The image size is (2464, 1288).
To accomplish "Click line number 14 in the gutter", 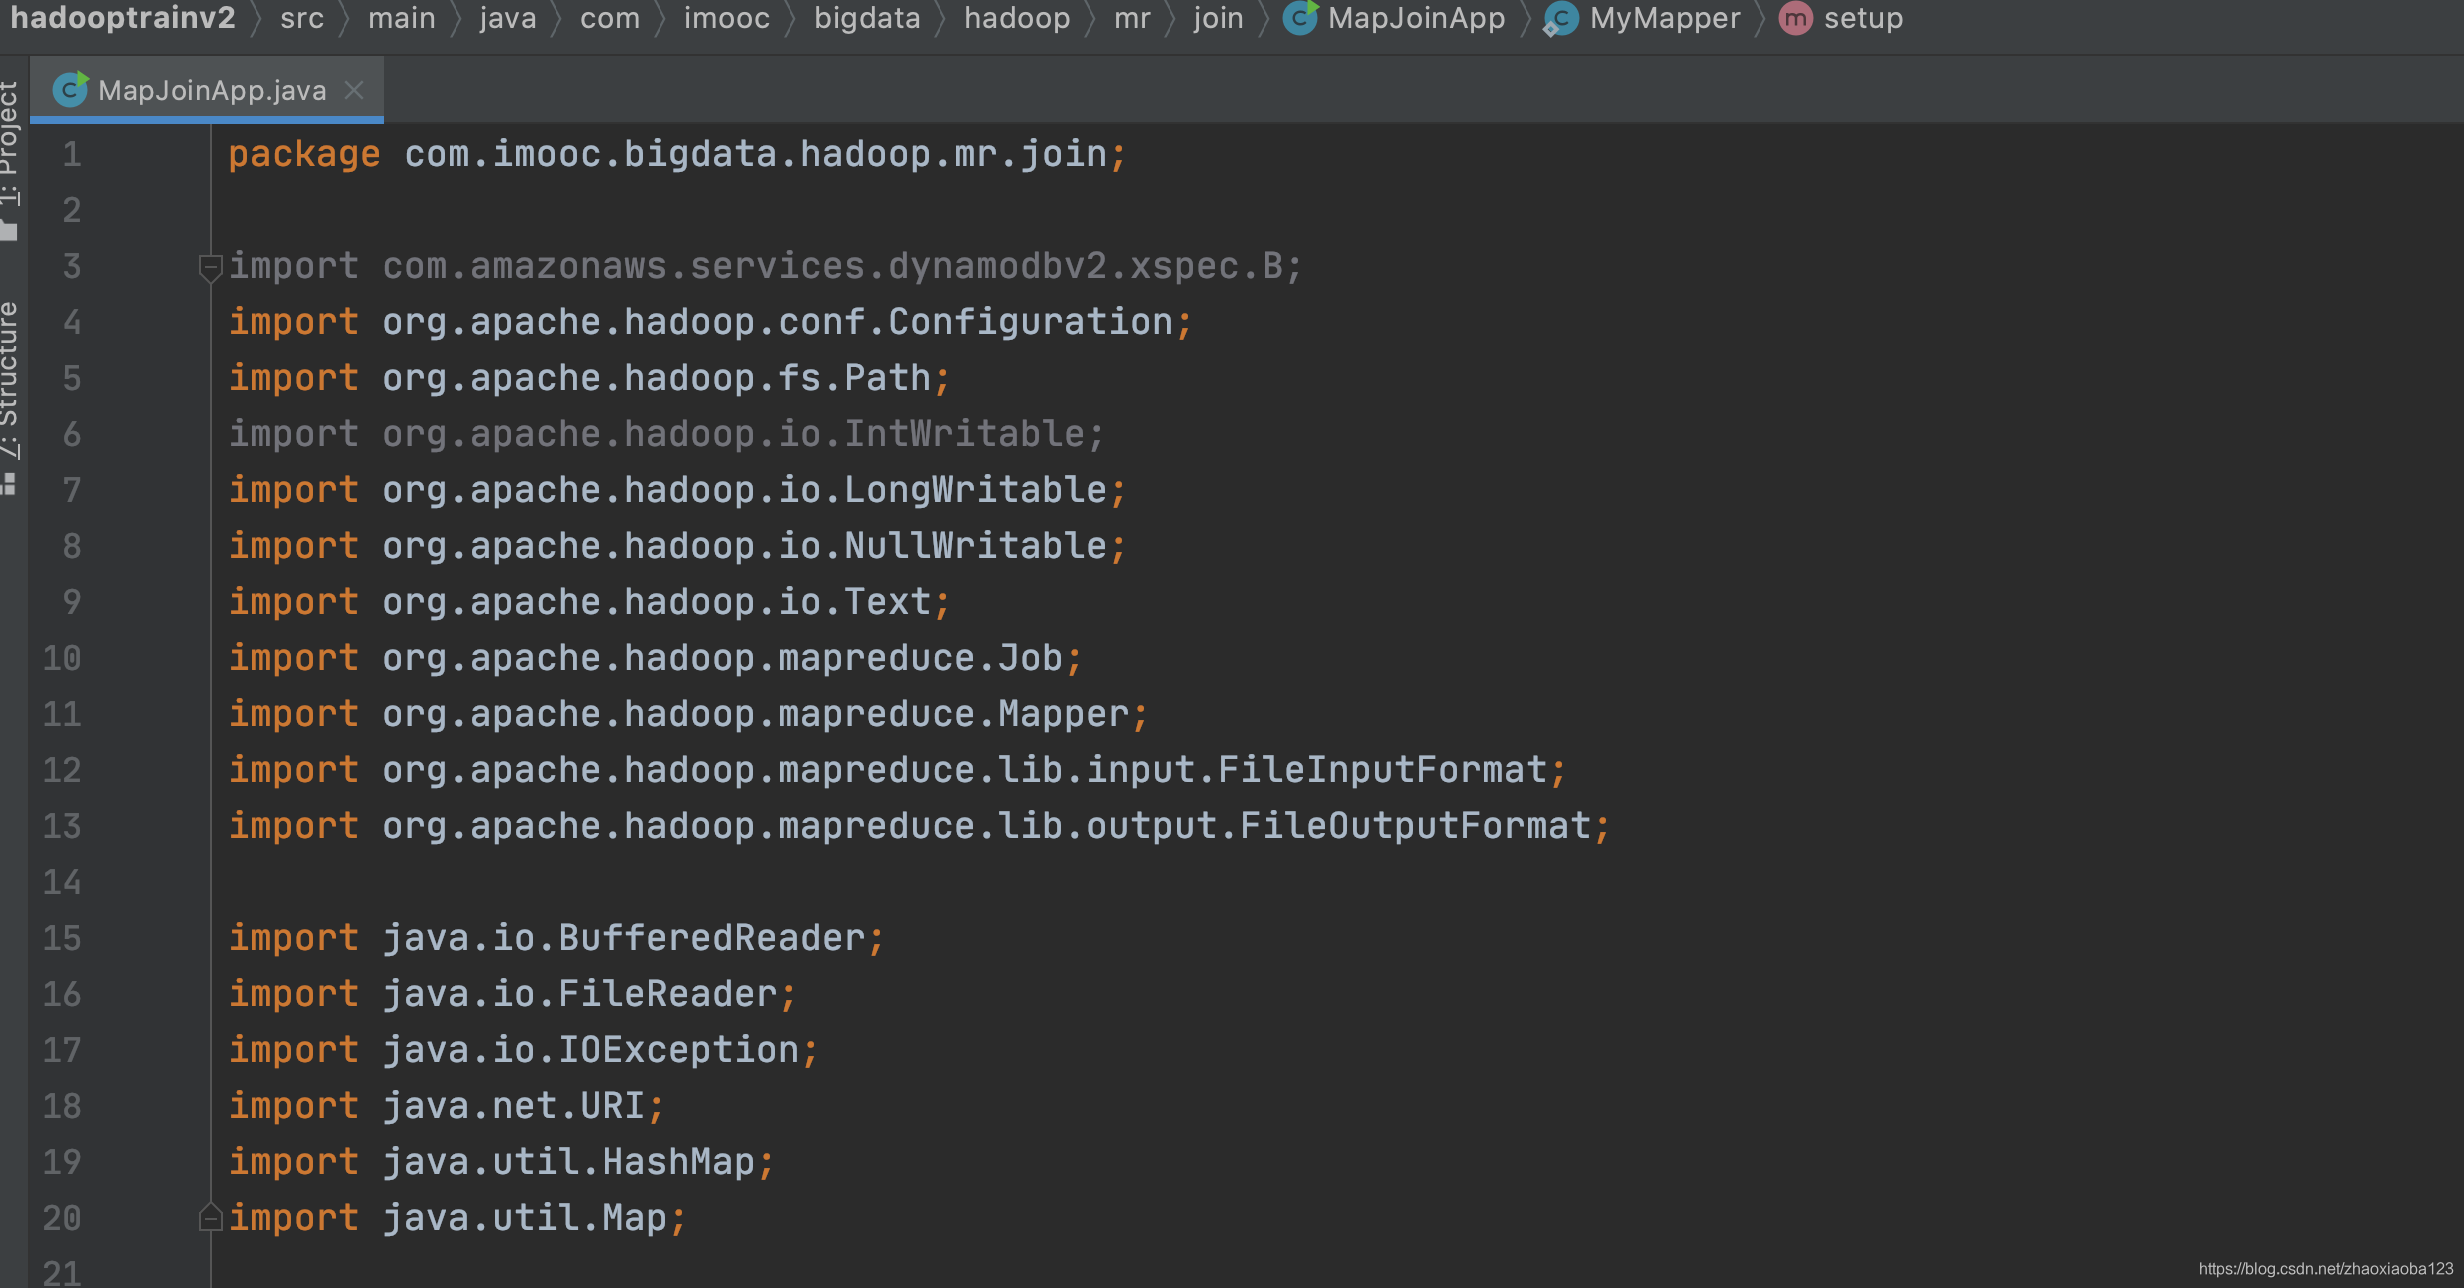I will 62,882.
